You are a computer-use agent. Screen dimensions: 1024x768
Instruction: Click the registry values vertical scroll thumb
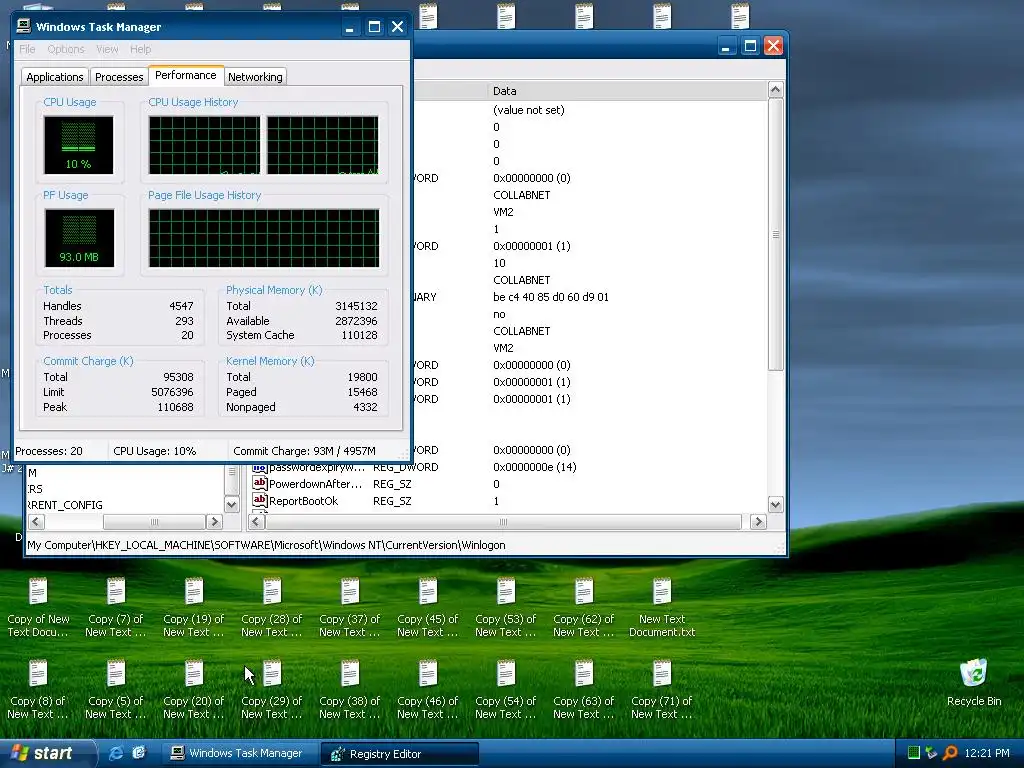click(x=775, y=234)
